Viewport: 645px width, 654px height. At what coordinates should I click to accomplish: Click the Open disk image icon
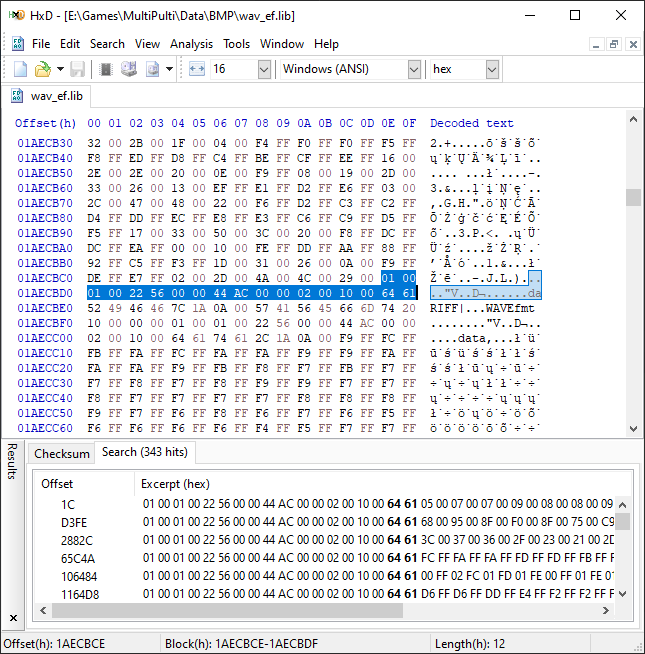pyautogui.click(x=152, y=69)
